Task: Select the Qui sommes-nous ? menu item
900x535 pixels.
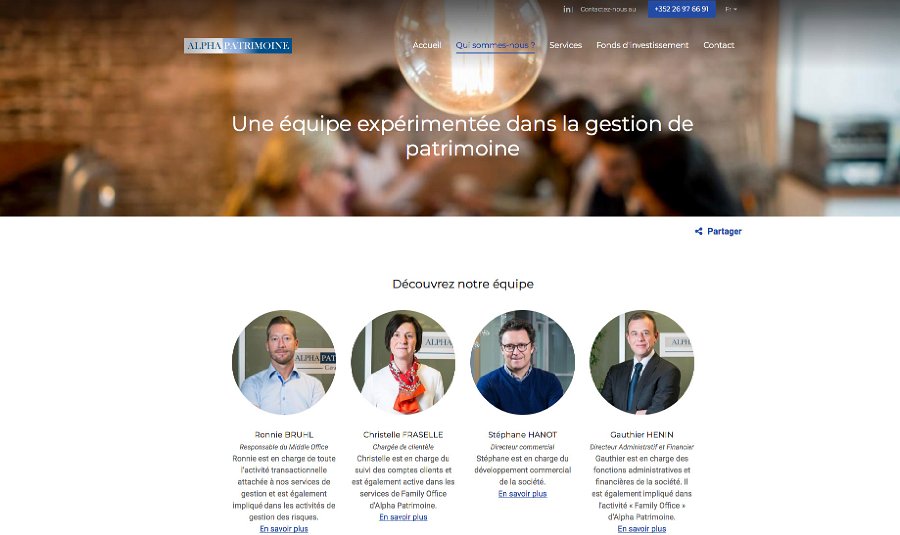Action: pos(495,45)
